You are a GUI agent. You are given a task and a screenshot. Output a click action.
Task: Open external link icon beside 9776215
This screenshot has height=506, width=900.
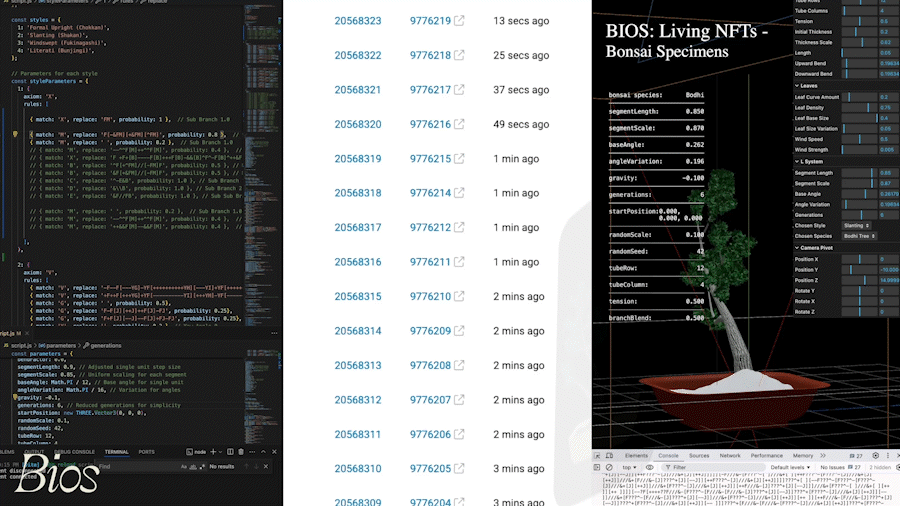459,158
